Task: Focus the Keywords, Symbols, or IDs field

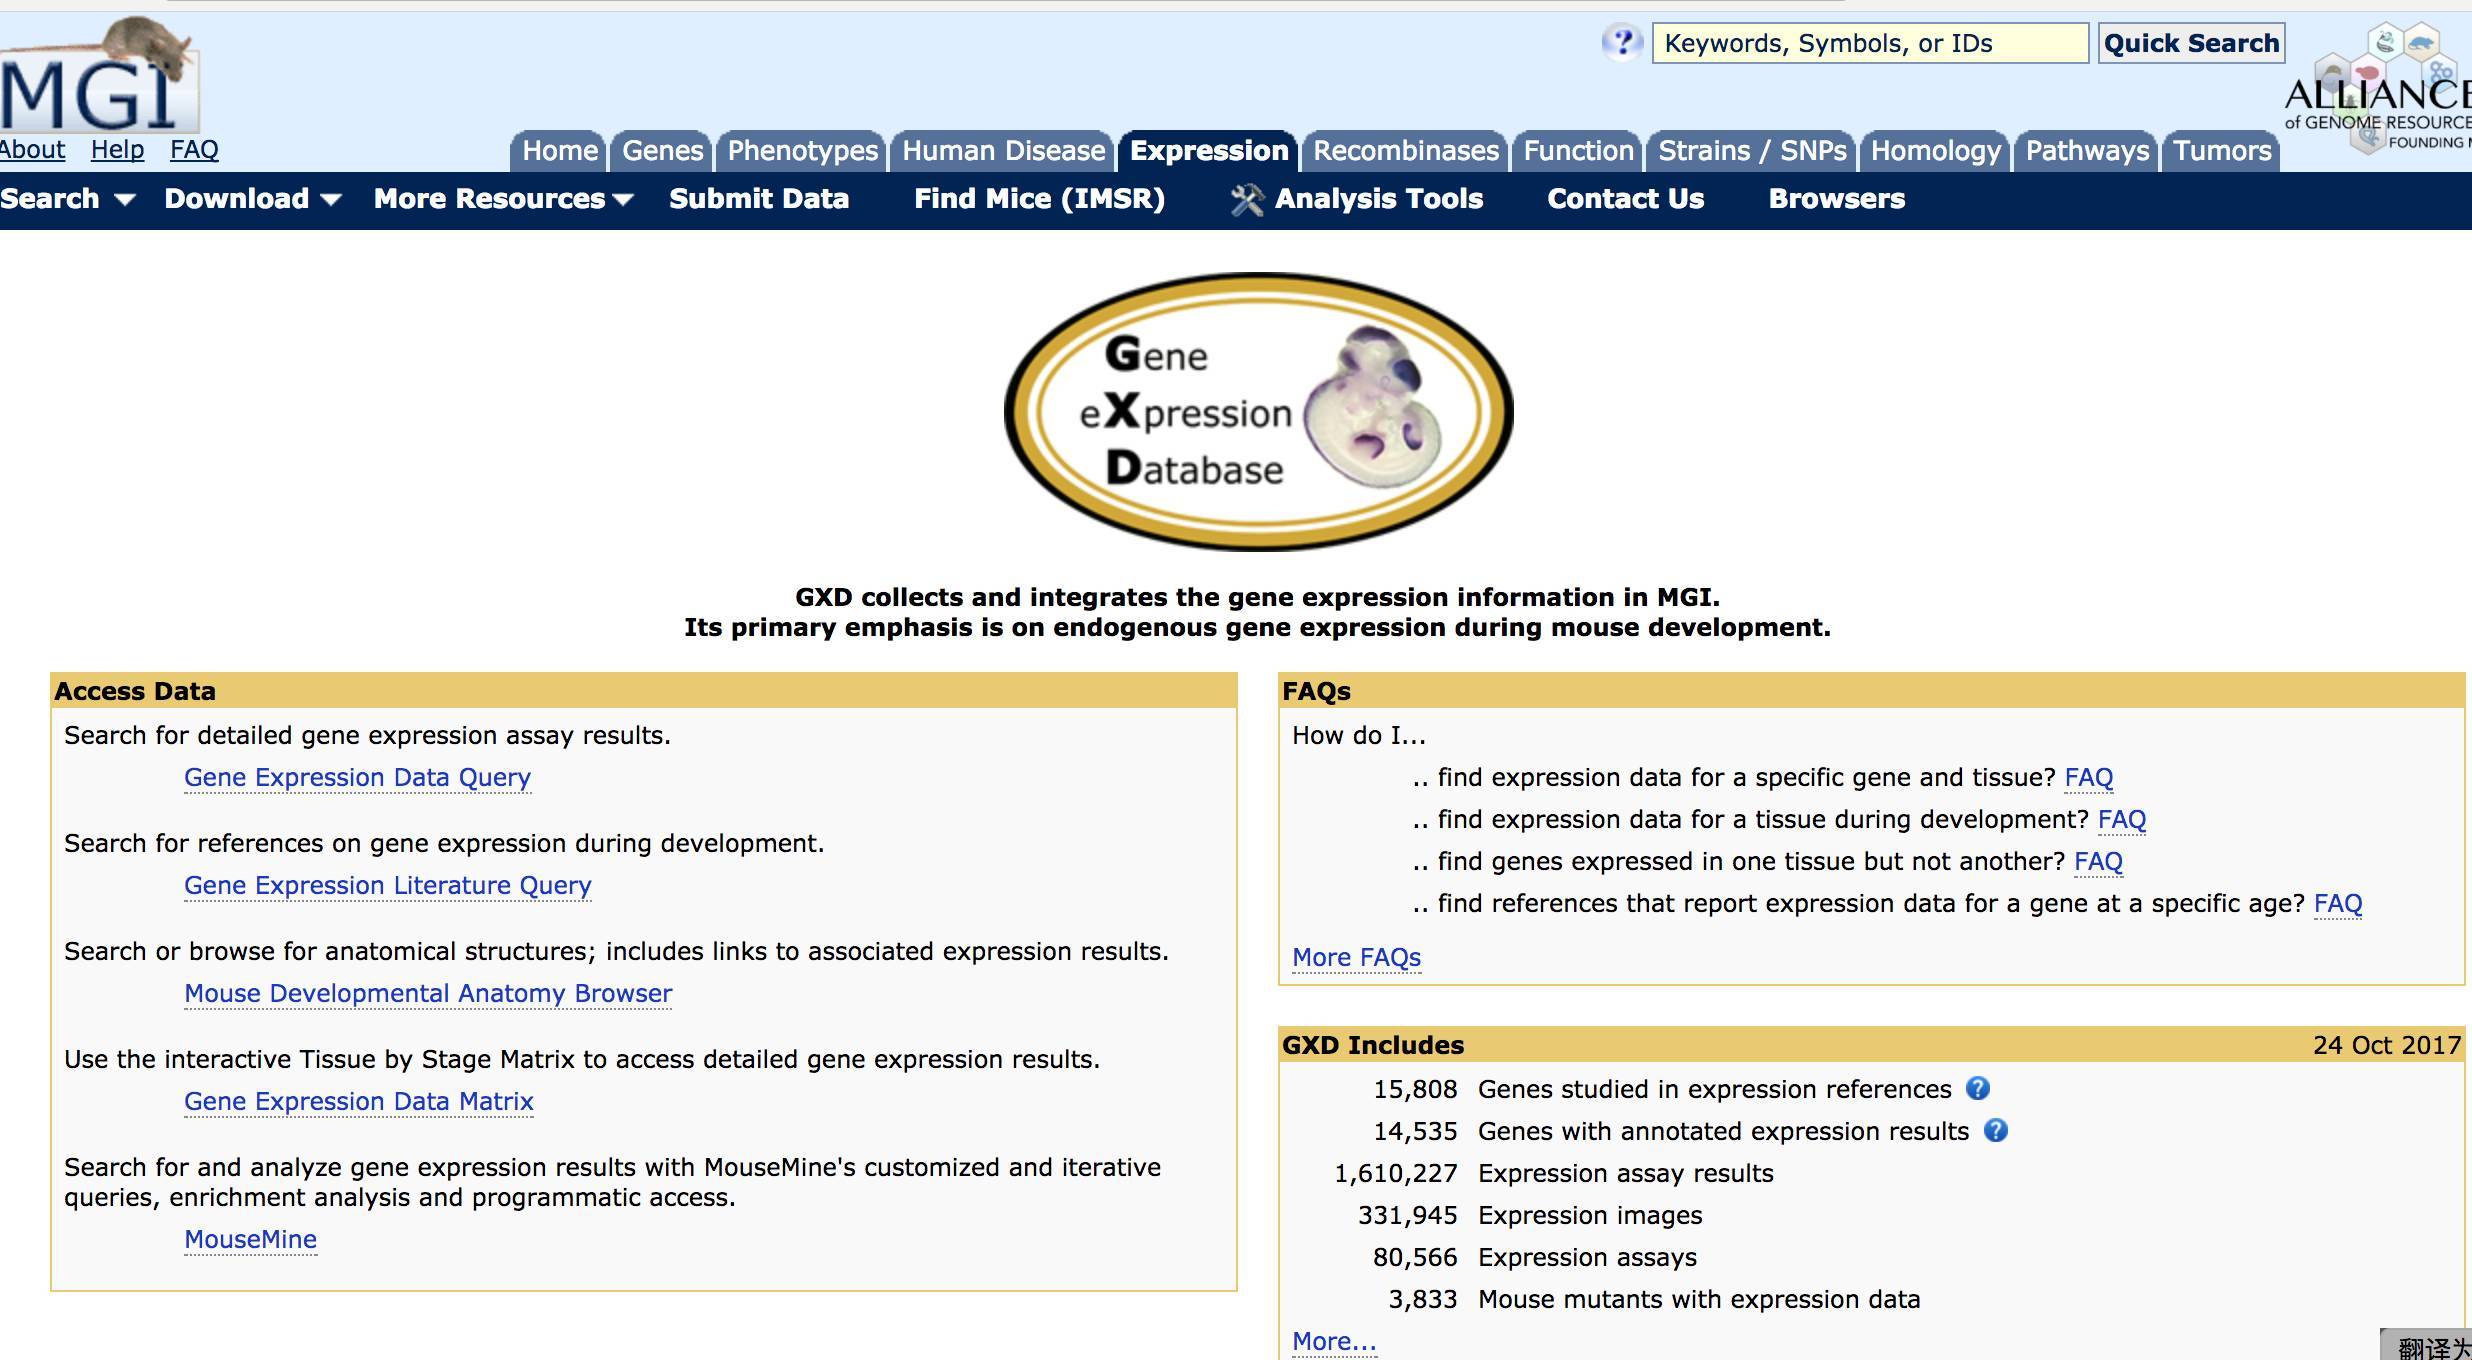Action: (1870, 43)
